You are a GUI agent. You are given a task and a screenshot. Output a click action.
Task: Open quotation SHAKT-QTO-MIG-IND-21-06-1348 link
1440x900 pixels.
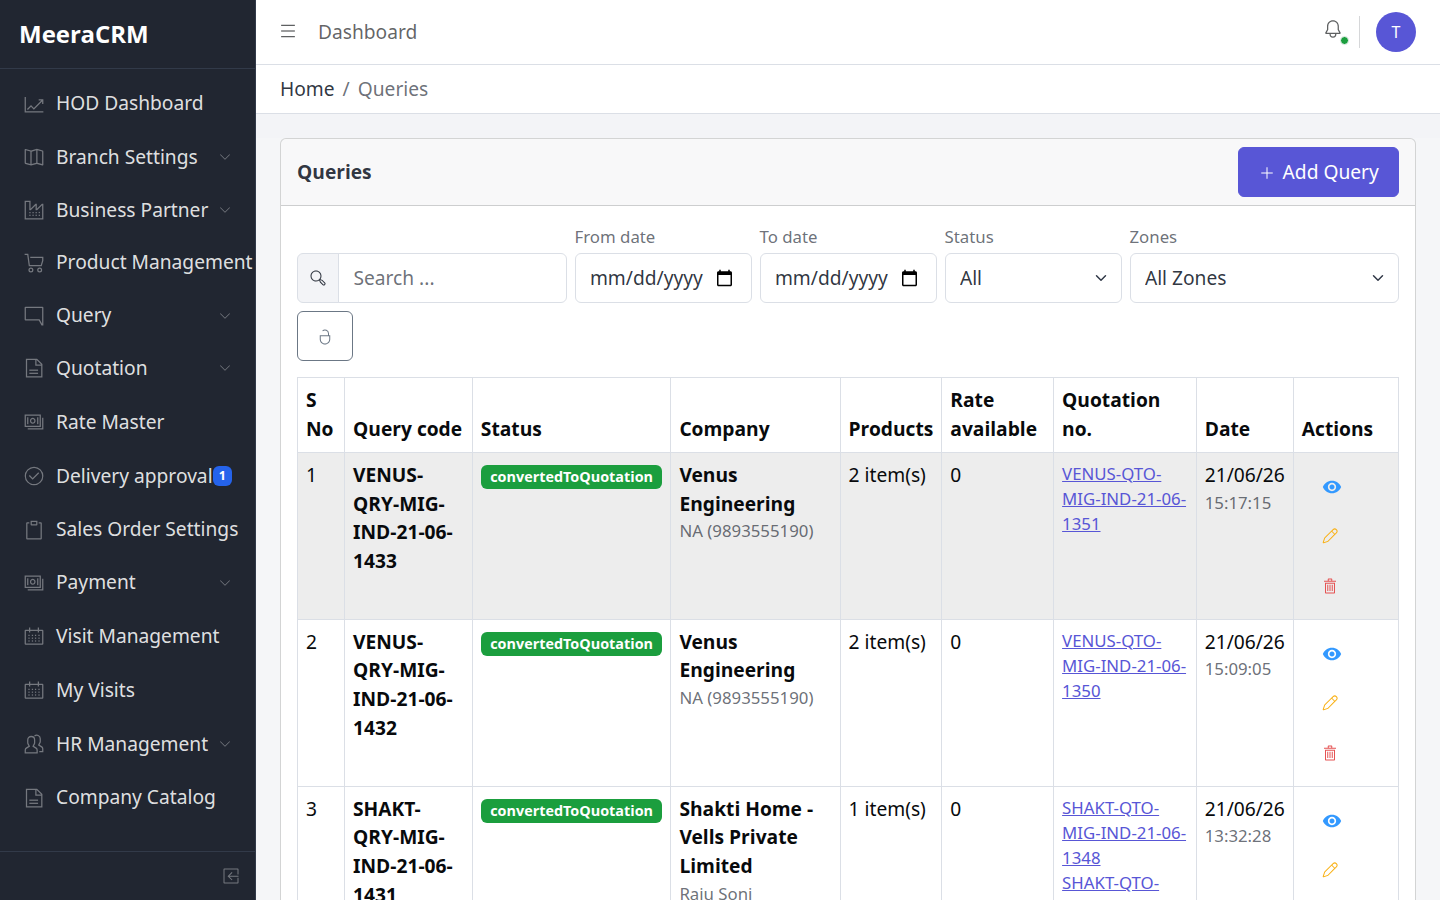point(1123,833)
